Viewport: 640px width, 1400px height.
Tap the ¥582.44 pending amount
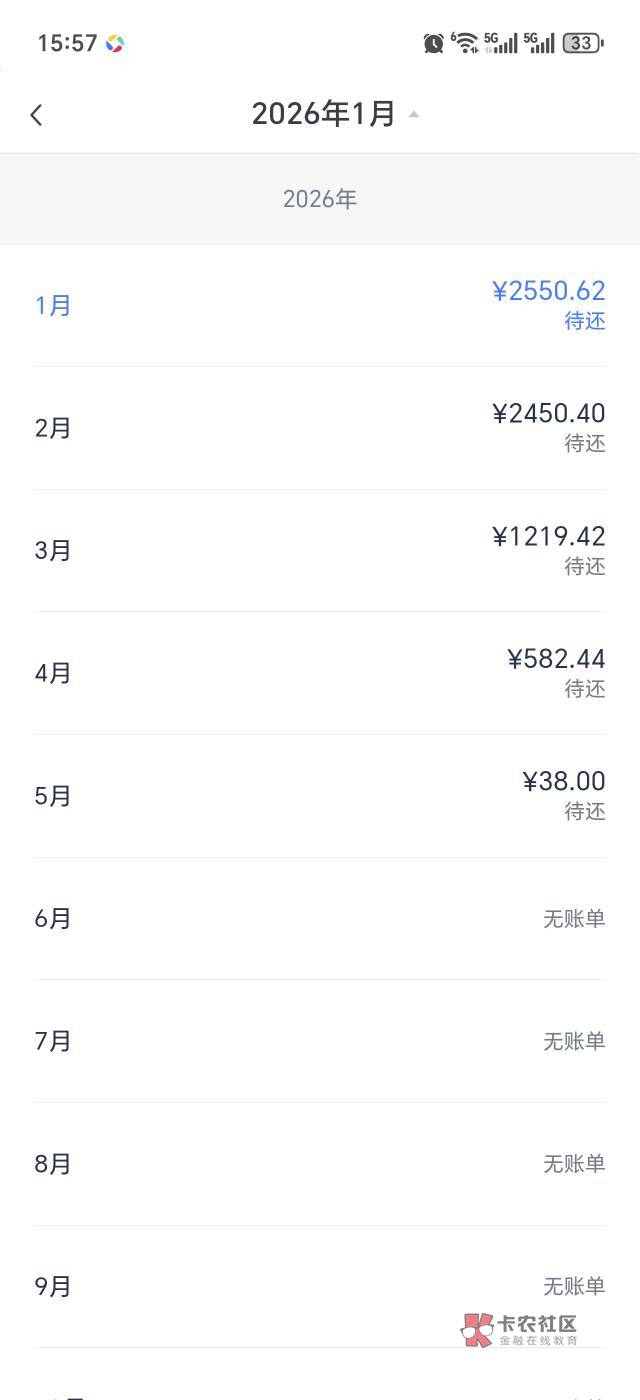(556, 658)
